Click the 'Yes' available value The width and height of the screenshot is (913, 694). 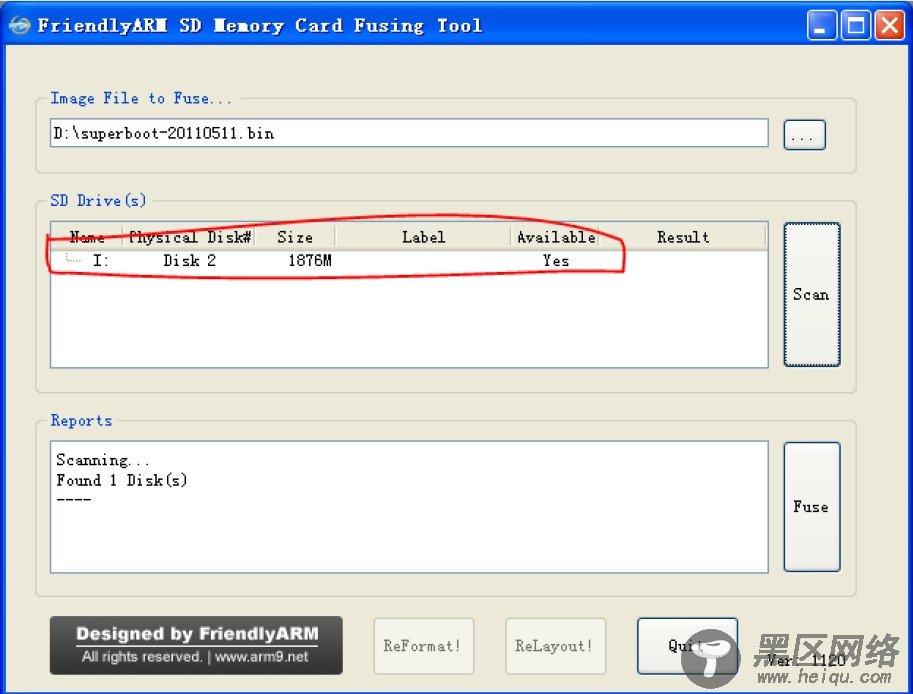click(556, 260)
